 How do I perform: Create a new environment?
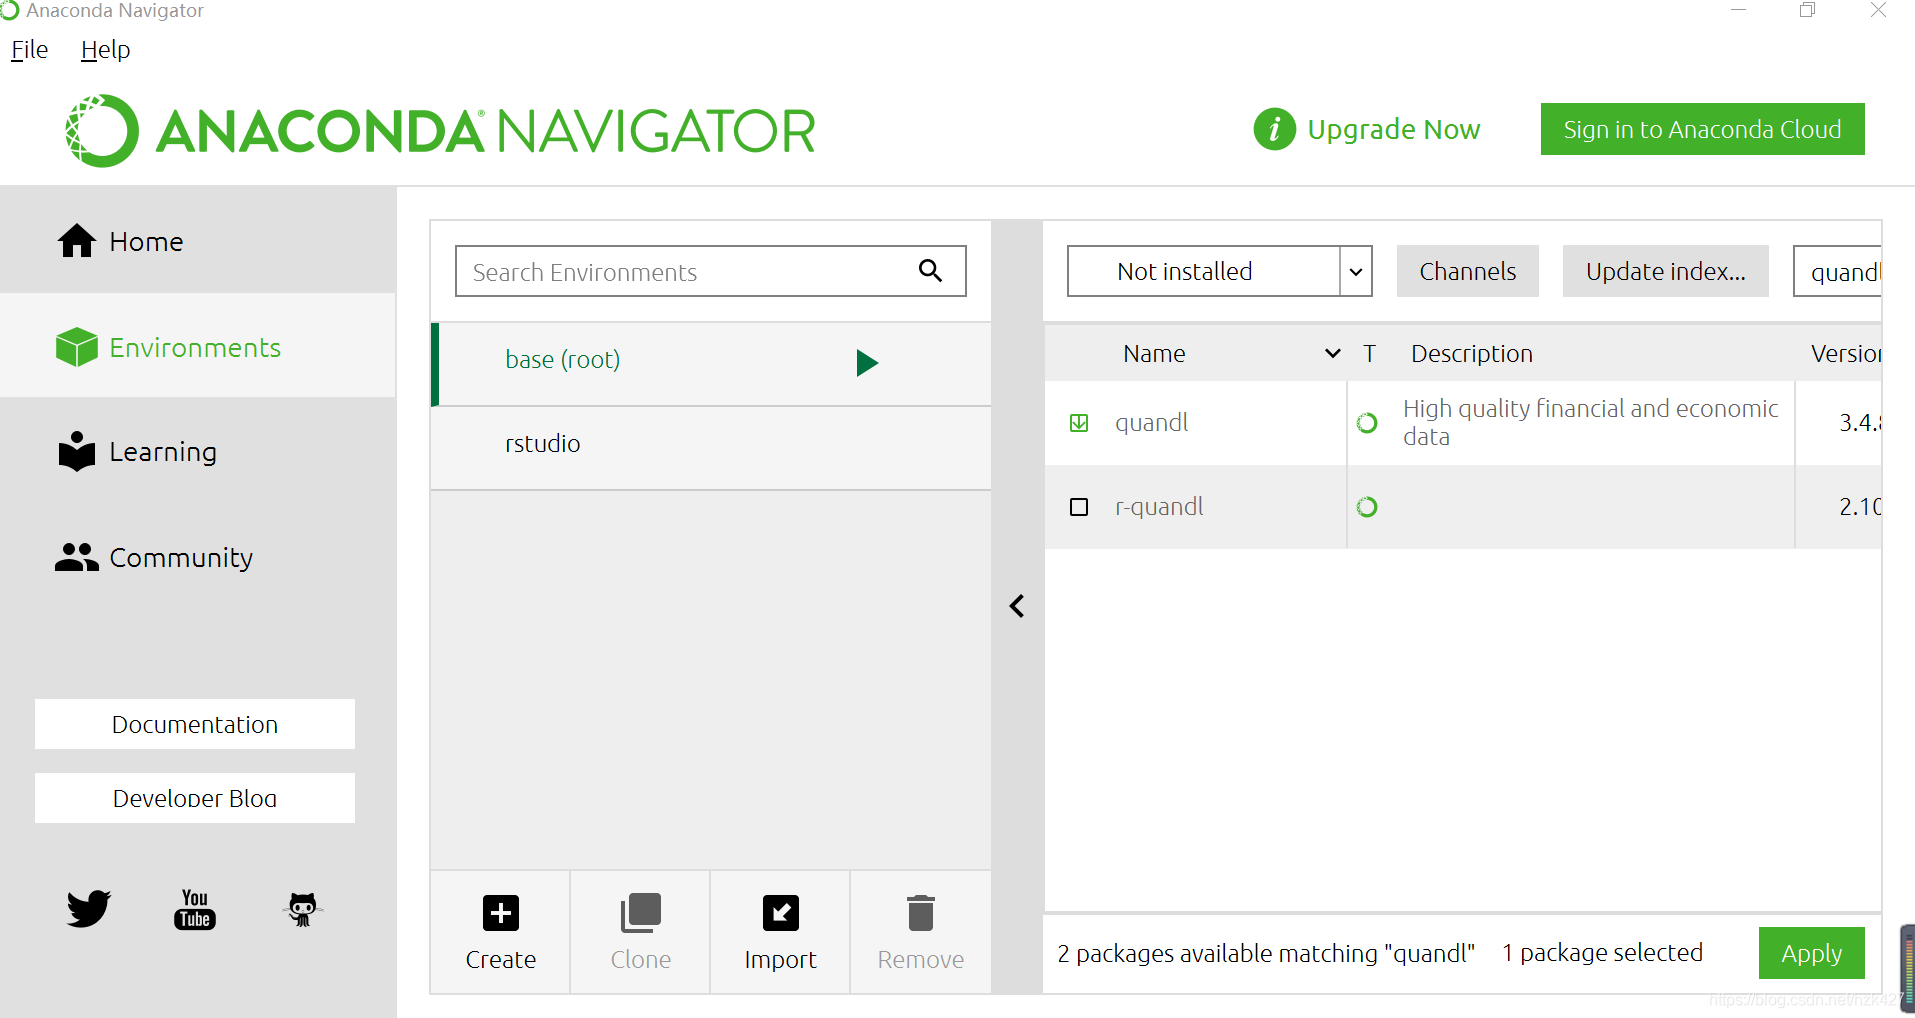click(x=500, y=932)
